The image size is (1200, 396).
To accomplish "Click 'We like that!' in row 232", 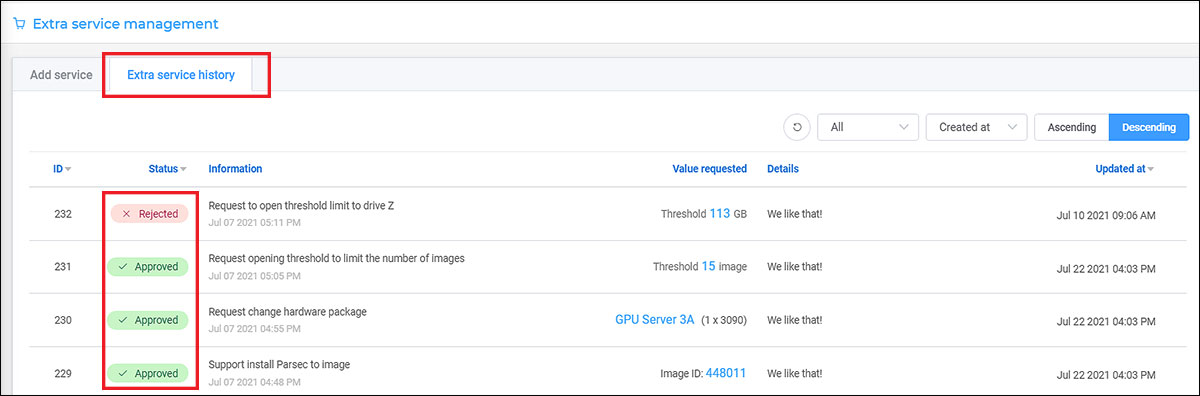I will [x=794, y=214].
